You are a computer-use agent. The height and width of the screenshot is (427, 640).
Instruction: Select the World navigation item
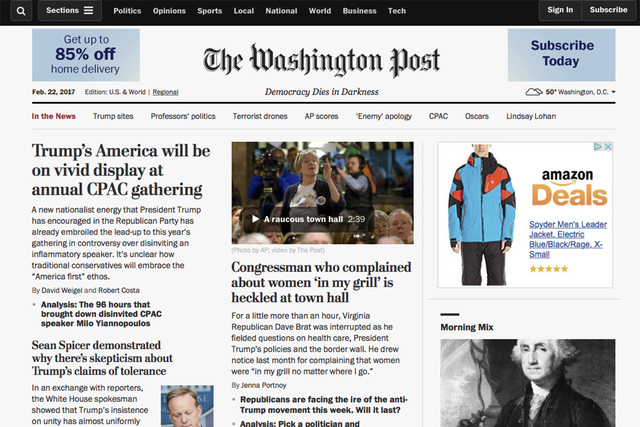(320, 11)
